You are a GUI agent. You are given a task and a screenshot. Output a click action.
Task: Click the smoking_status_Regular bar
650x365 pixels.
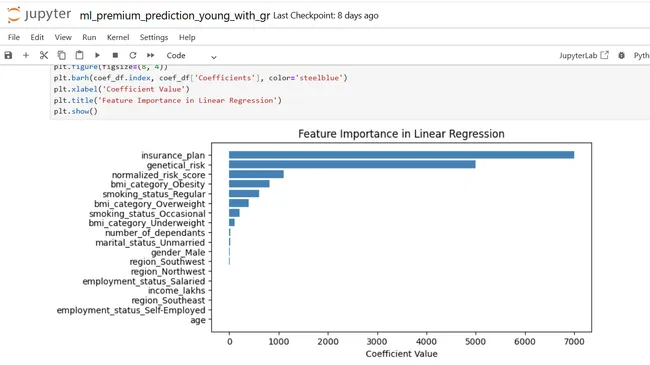coord(244,194)
